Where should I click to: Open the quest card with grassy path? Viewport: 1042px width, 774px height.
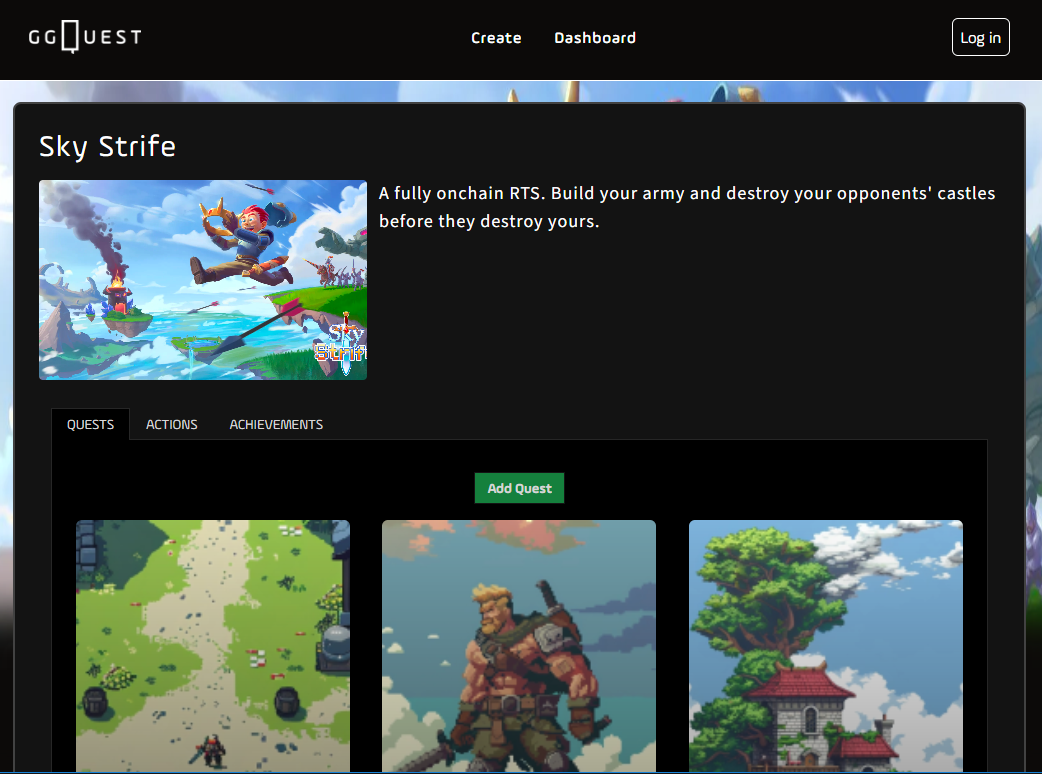click(x=213, y=646)
